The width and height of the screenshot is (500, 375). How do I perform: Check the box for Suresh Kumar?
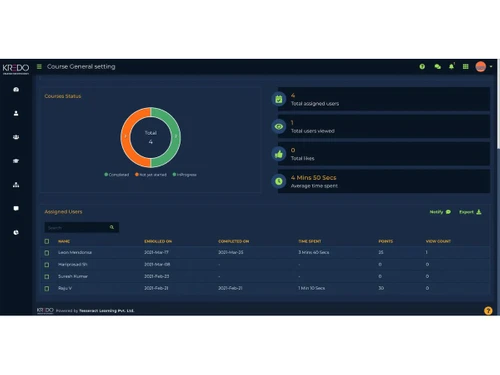[x=47, y=277]
